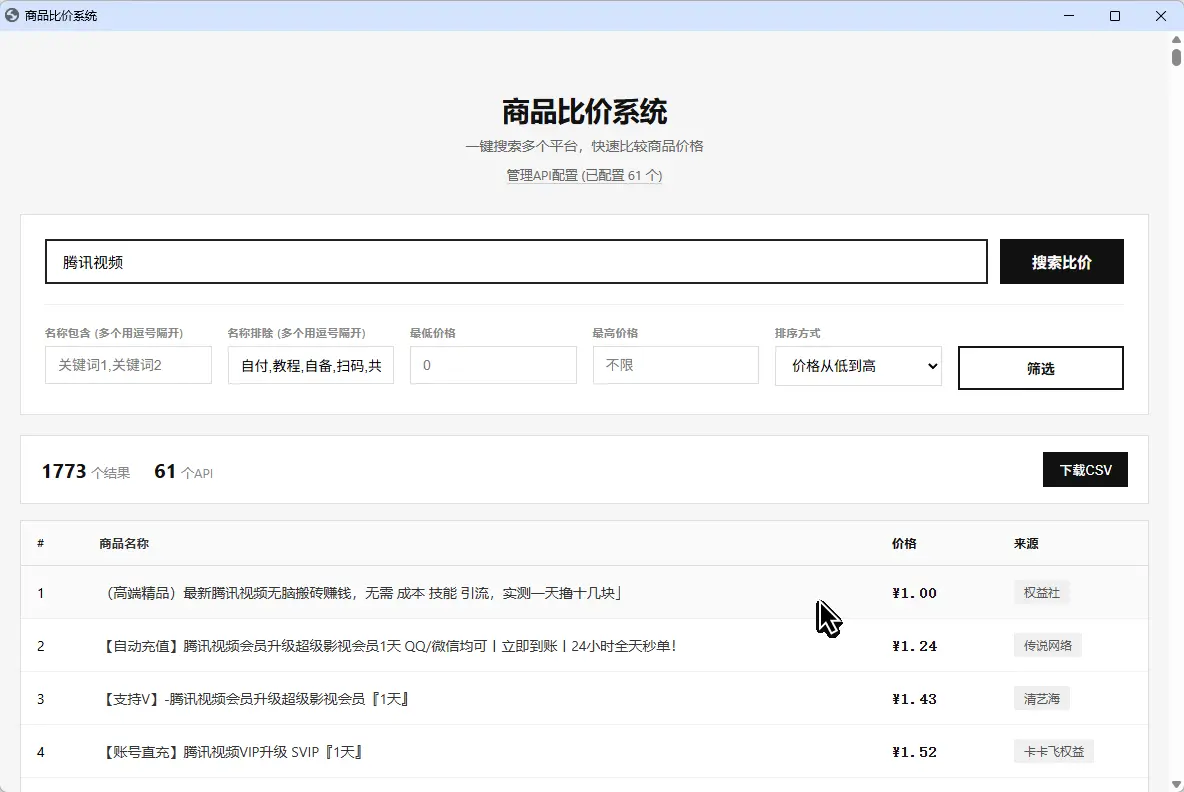
Task: Click the 最高价格 maximum price field
Action: tap(675, 365)
